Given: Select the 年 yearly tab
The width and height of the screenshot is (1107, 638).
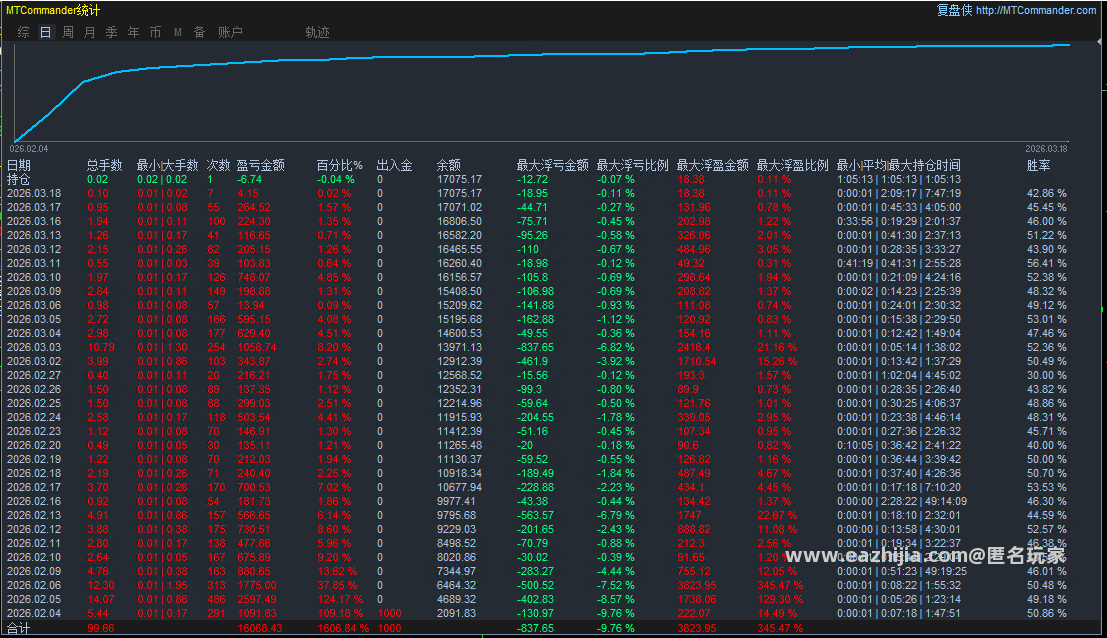Looking at the screenshot, I should (133, 32).
